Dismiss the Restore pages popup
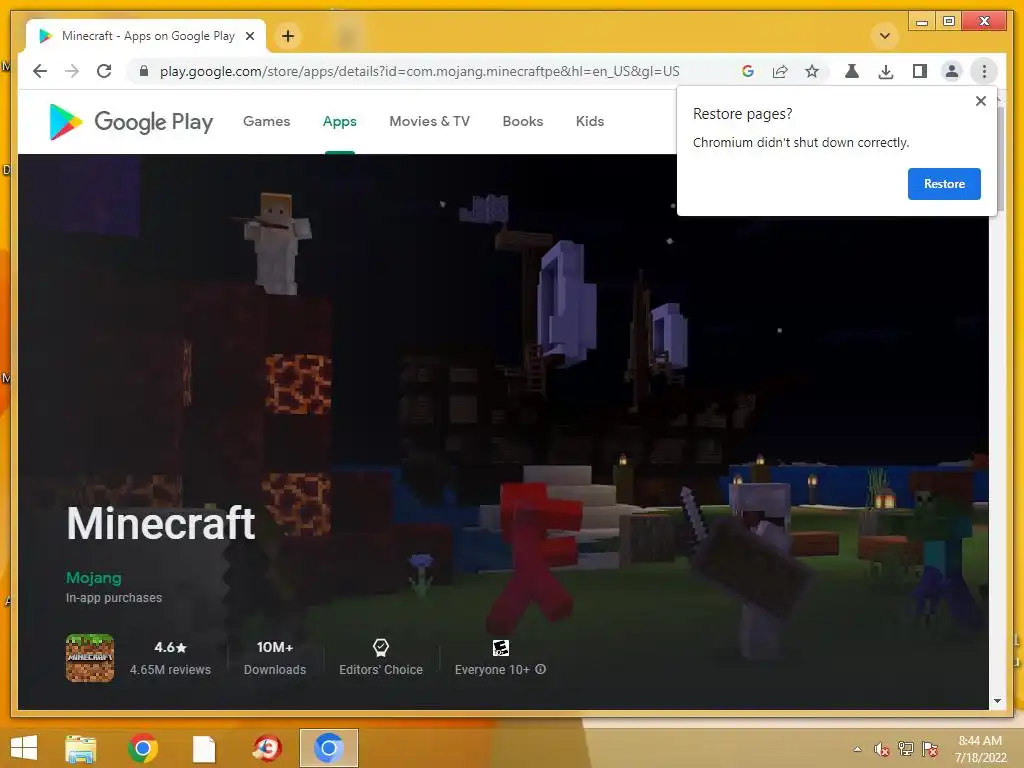This screenshot has width=1024, height=768. click(980, 101)
